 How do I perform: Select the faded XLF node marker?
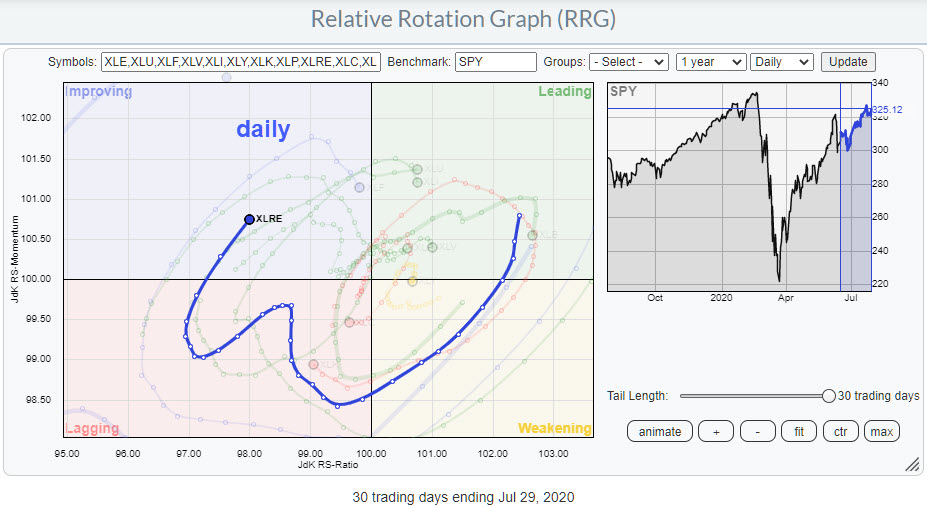(360, 187)
